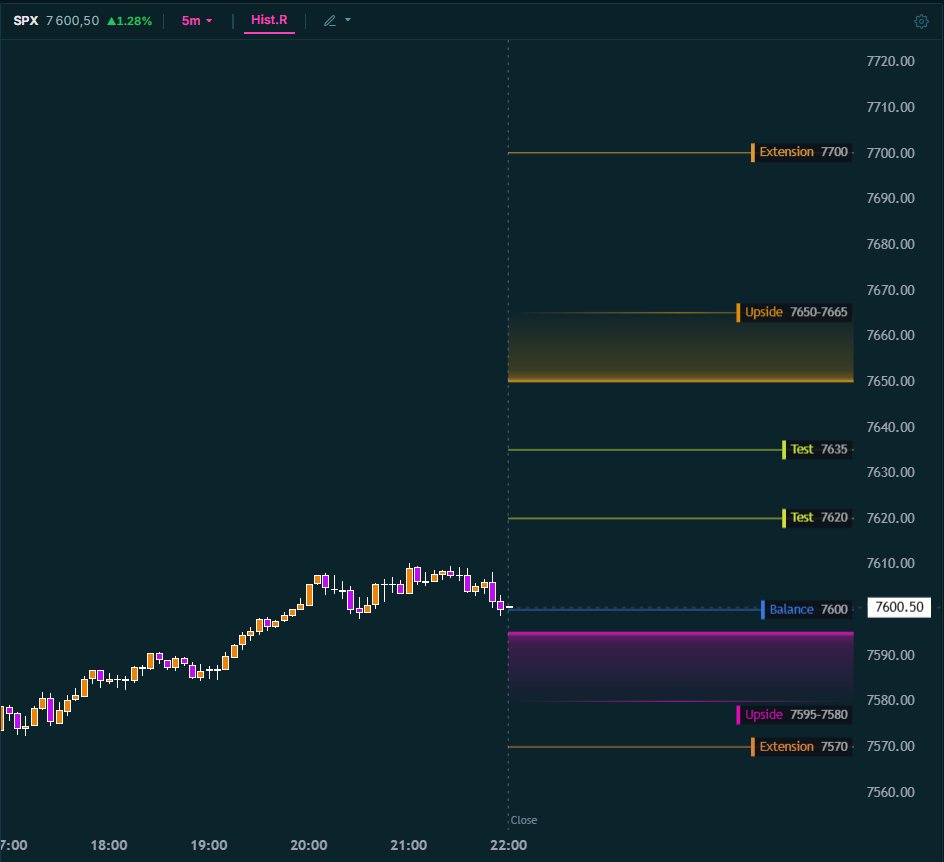Screen dimensions: 944x862
Task: Click the orange upside zone shaded area
Action: (x=680, y=347)
